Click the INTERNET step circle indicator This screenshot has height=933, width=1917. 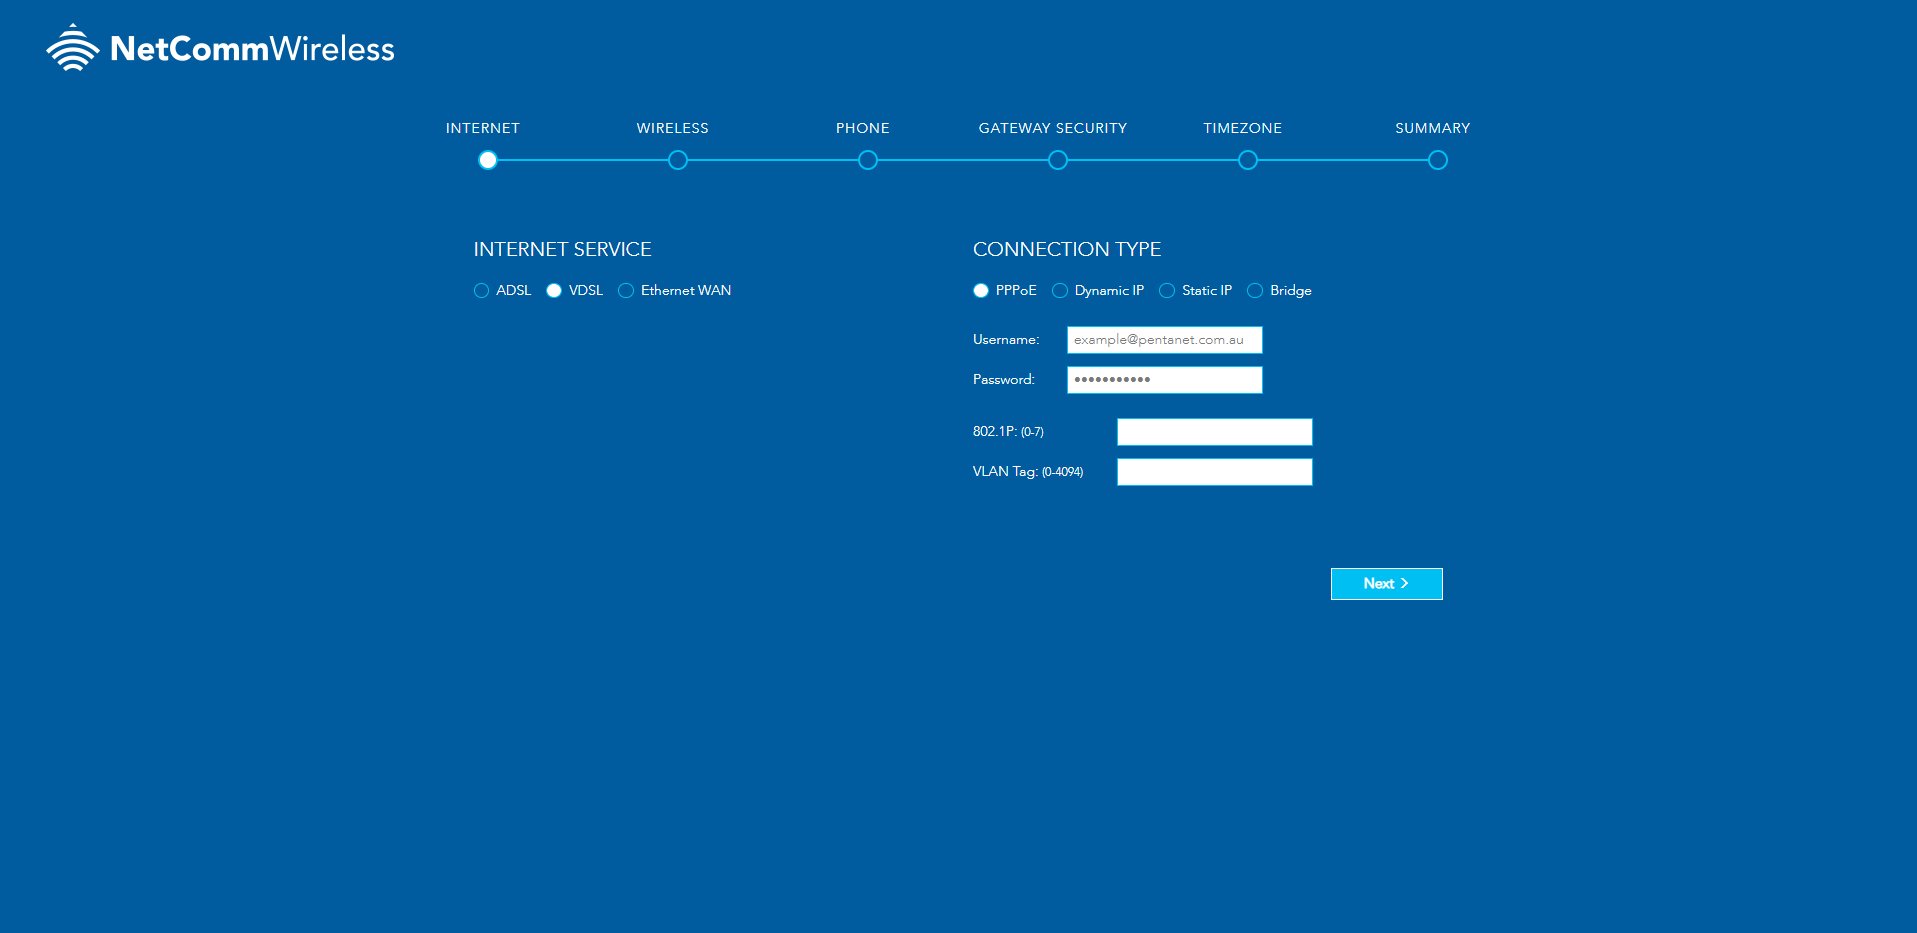487,160
